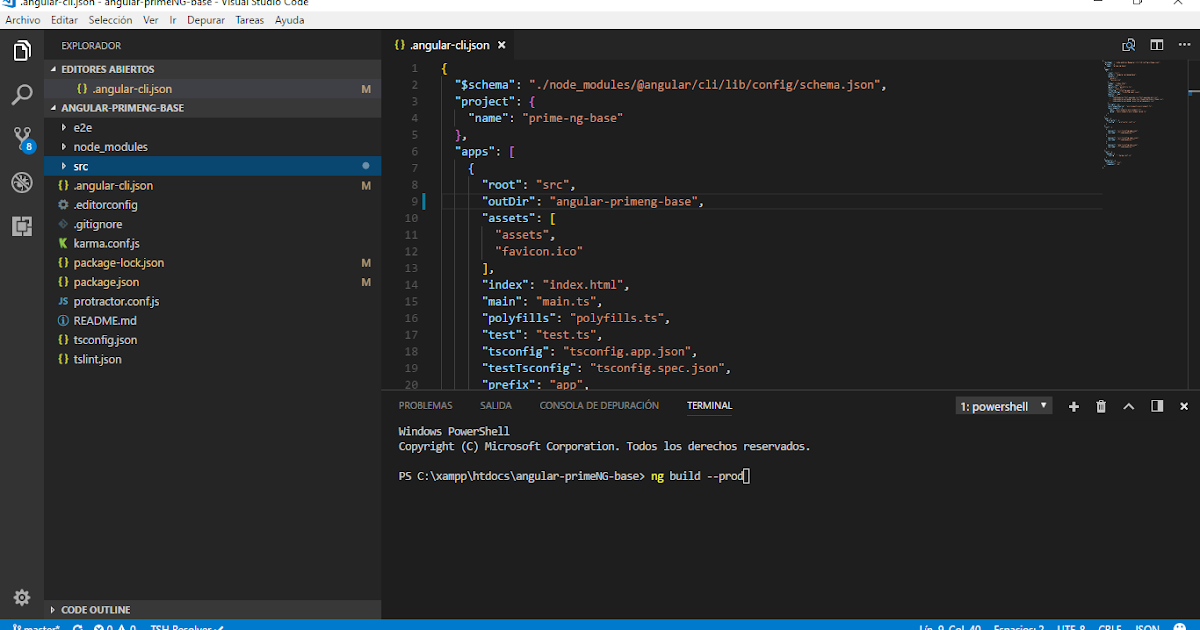This screenshot has height=630, width=1200.
Task: Open the Extensions view
Action: pos(22,226)
